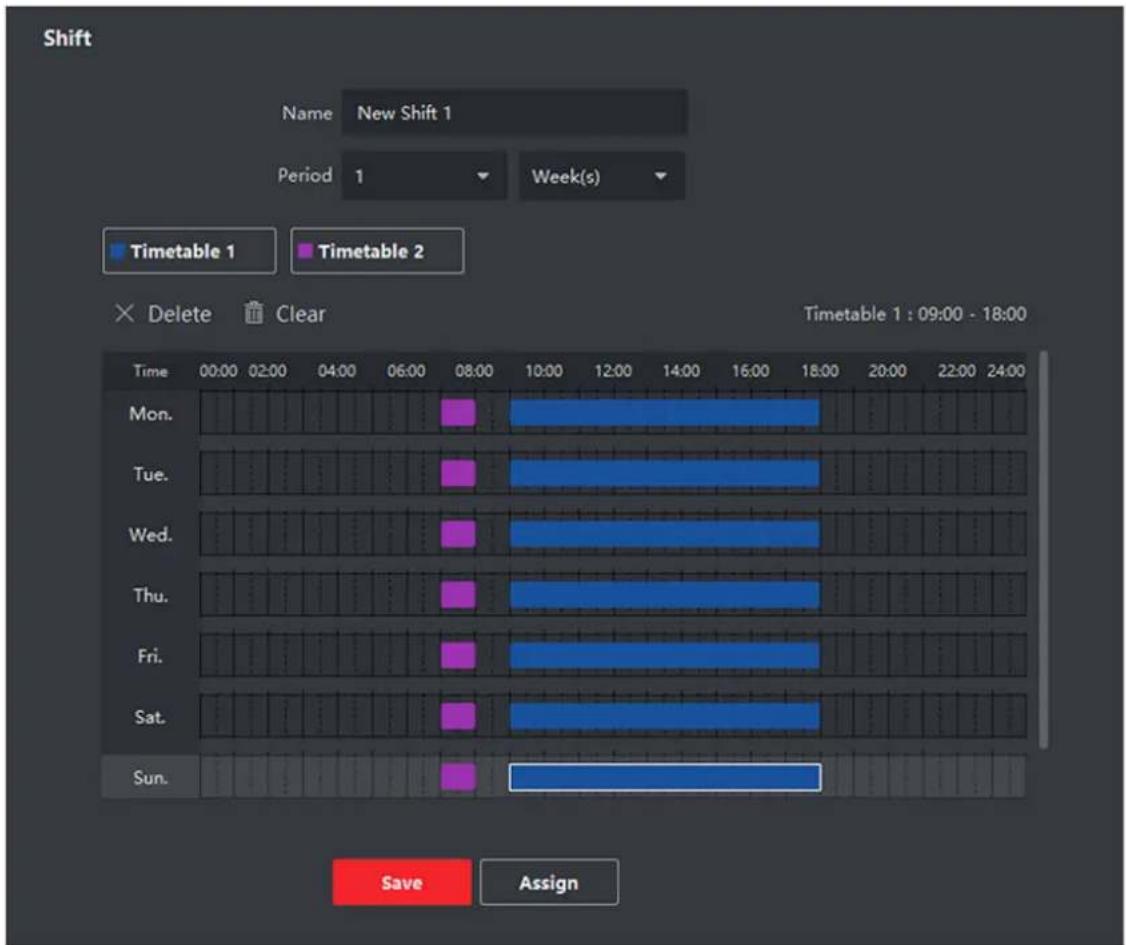Click the X icon beside Delete
1126x945 pixels.
(x=124, y=313)
